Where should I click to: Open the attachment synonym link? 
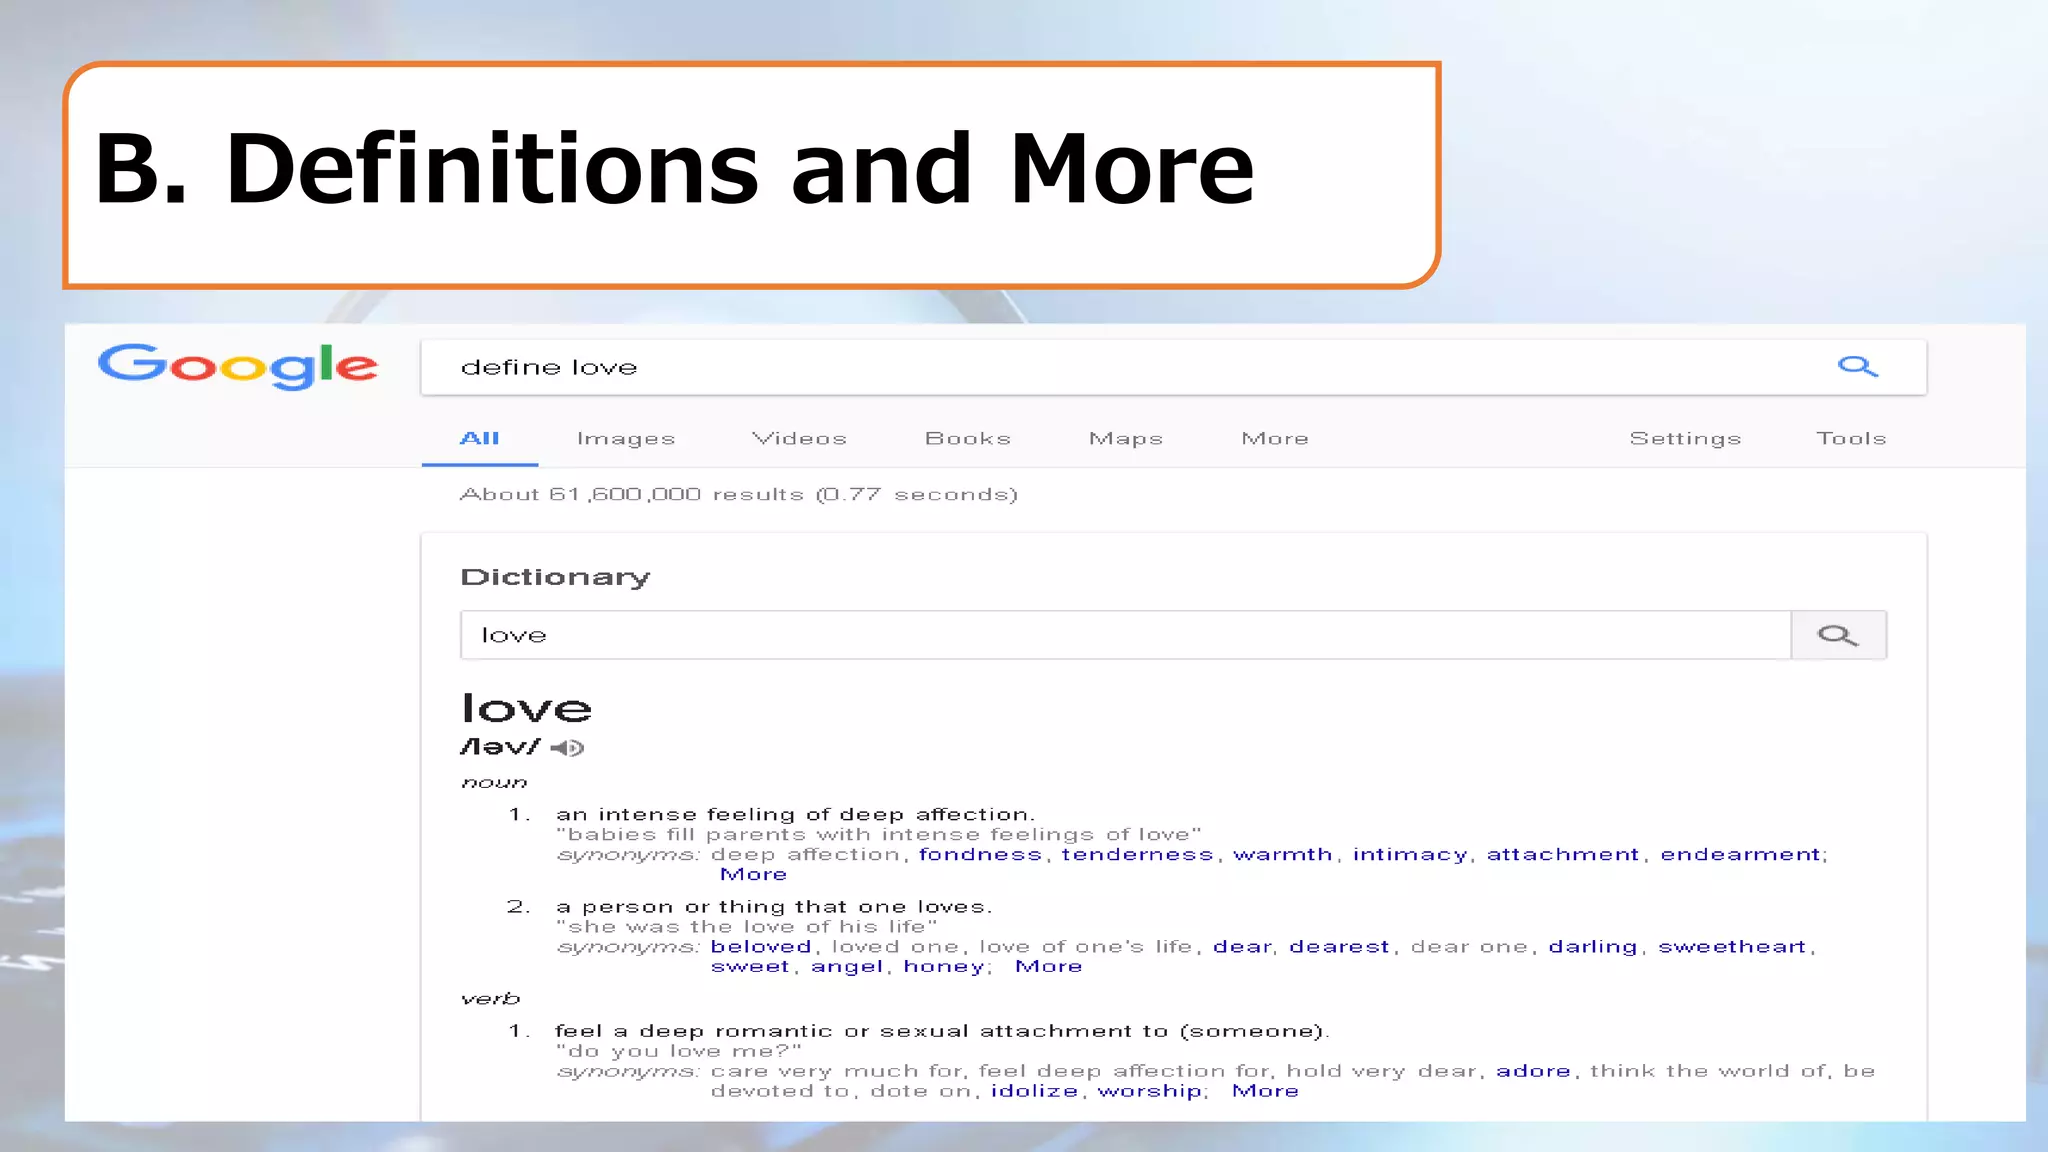pos(1563,854)
